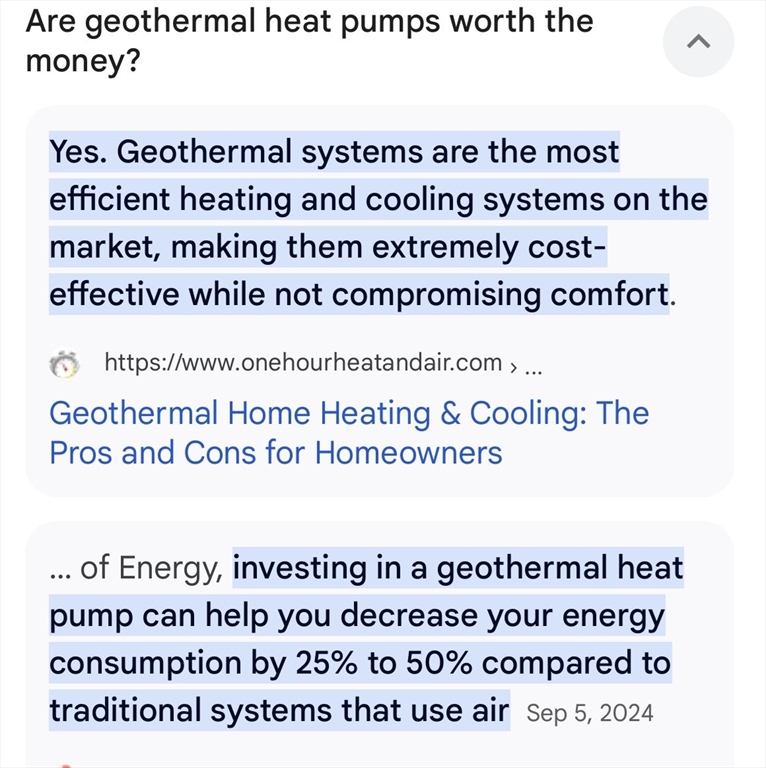Click 'effective while not compromising comfort' line
Screen dimensions: 766x768
pyautogui.click(x=359, y=295)
